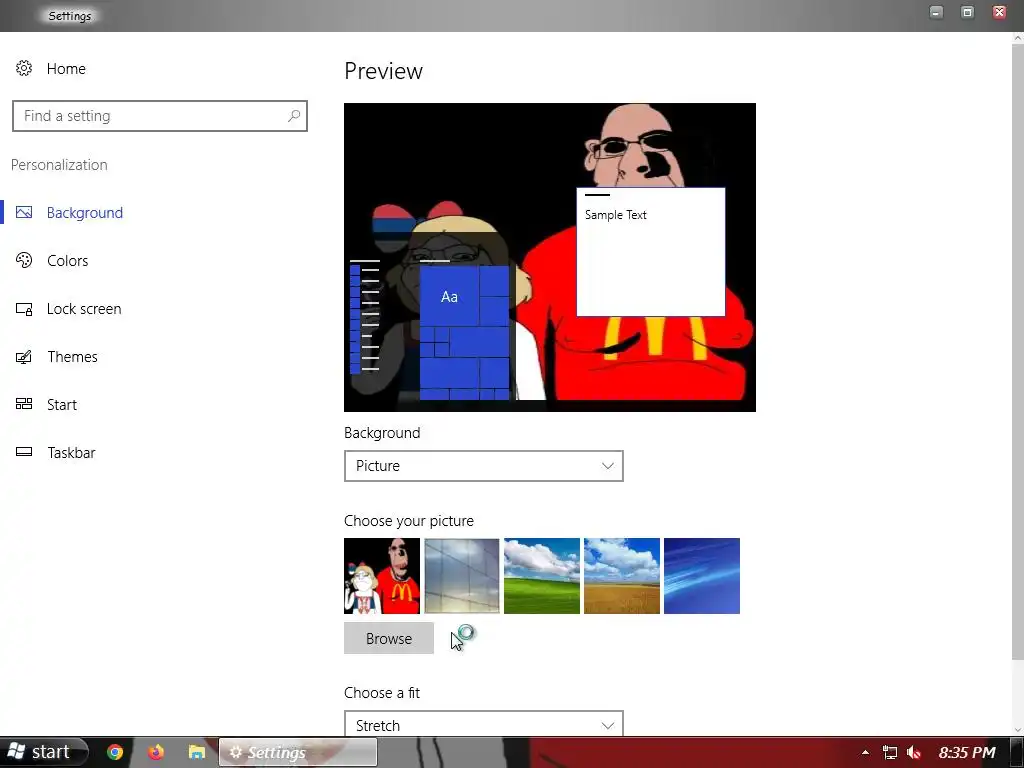Select the green hill Bliss thumbnail

click(x=542, y=576)
